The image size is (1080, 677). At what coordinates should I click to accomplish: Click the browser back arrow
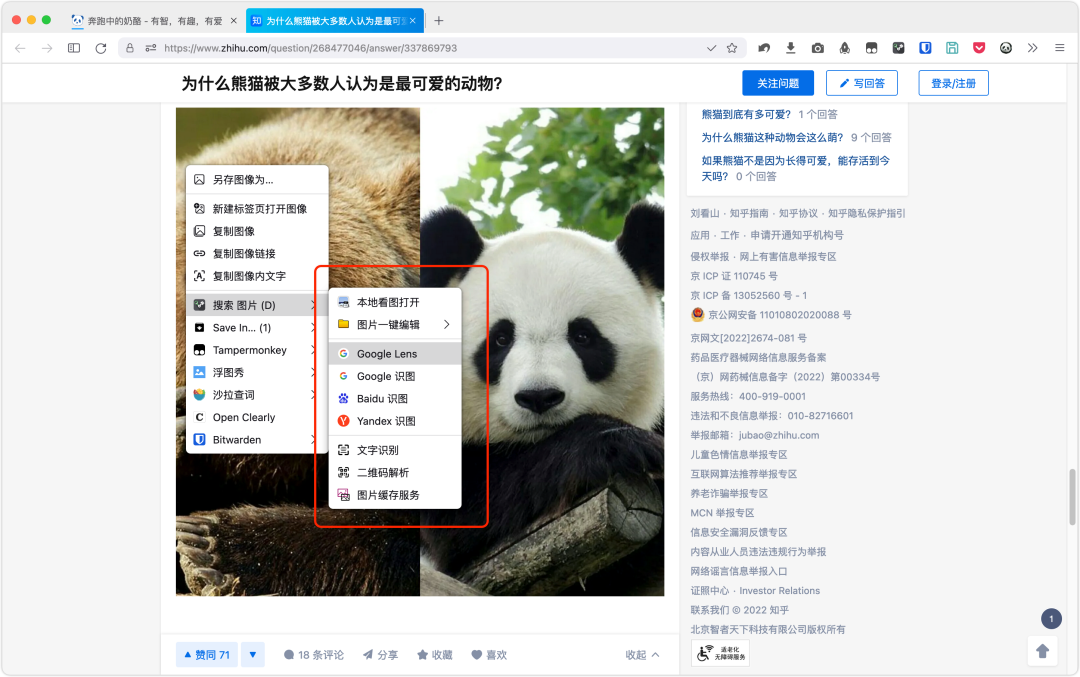click(x=20, y=48)
